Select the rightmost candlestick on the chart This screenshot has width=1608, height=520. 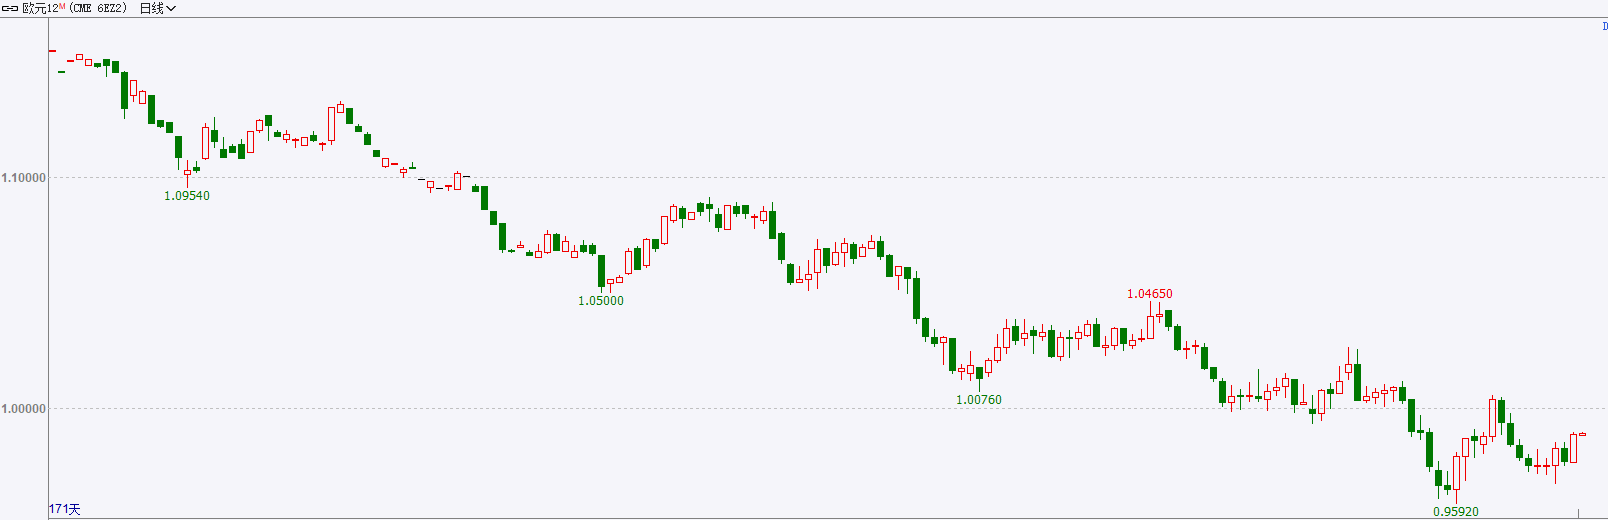coord(1582,434)
